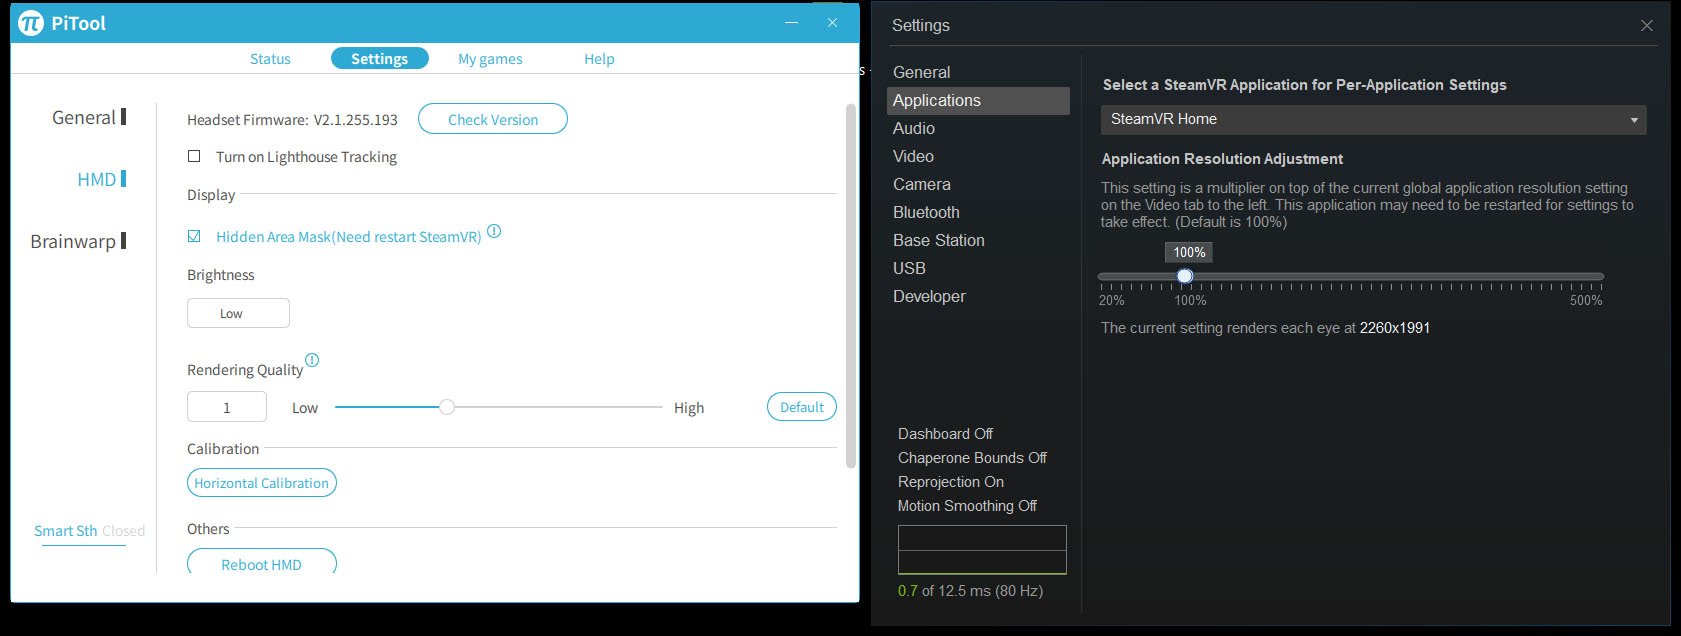The image size is (1681, 636).
Task: Click the Headset Firmware V2.1.255.193 text
Action: (292, 120)
